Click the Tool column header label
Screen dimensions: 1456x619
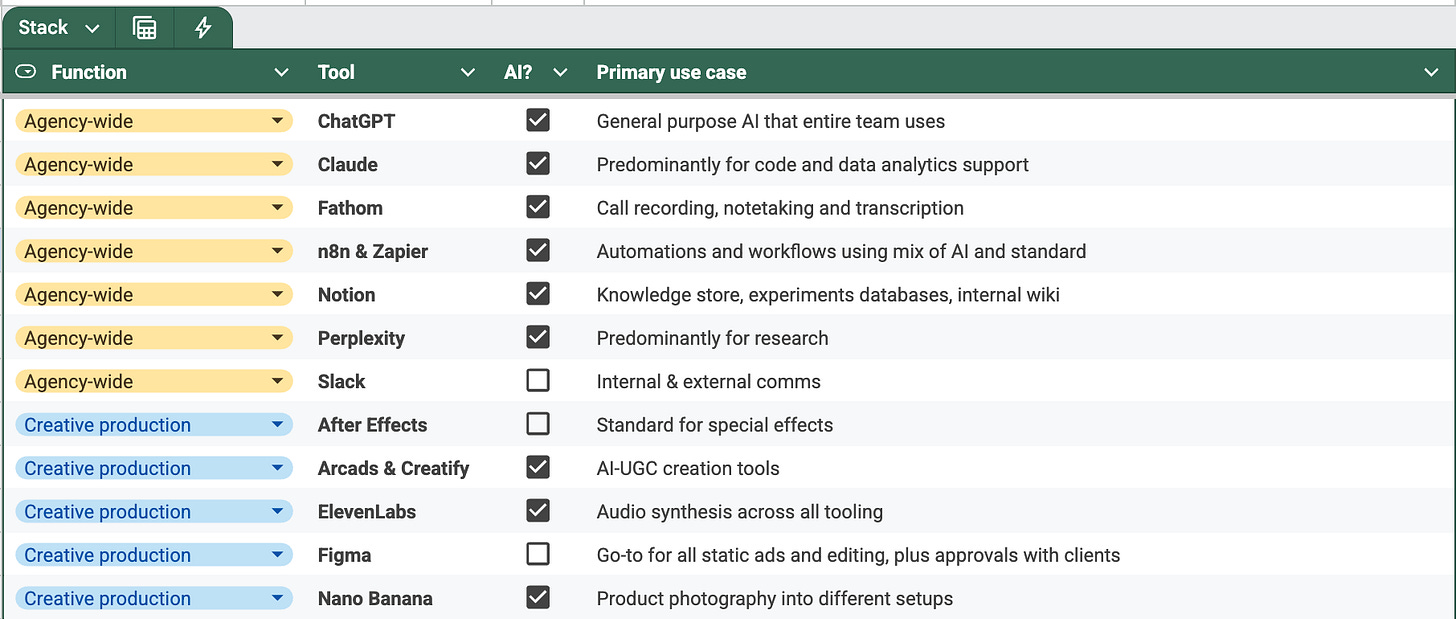coord(336,72)
